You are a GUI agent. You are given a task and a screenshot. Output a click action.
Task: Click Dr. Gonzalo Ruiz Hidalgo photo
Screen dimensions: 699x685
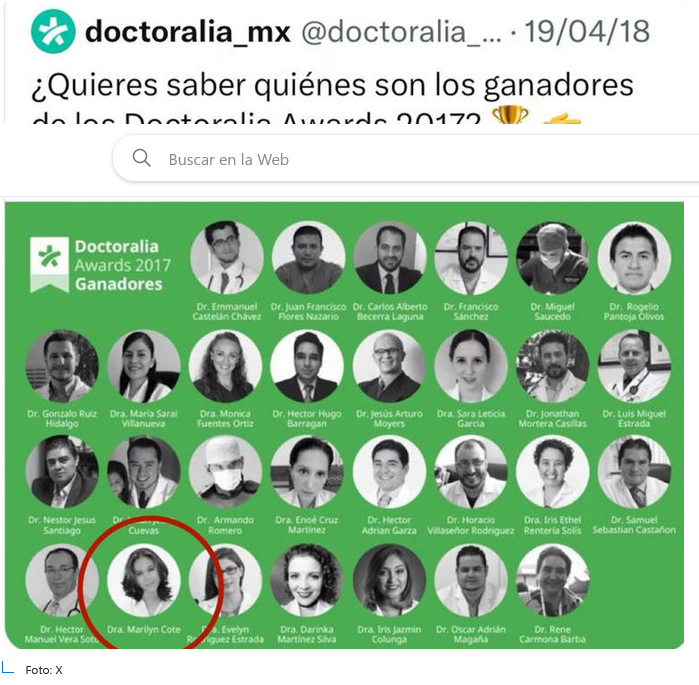(x=62, y=366)
